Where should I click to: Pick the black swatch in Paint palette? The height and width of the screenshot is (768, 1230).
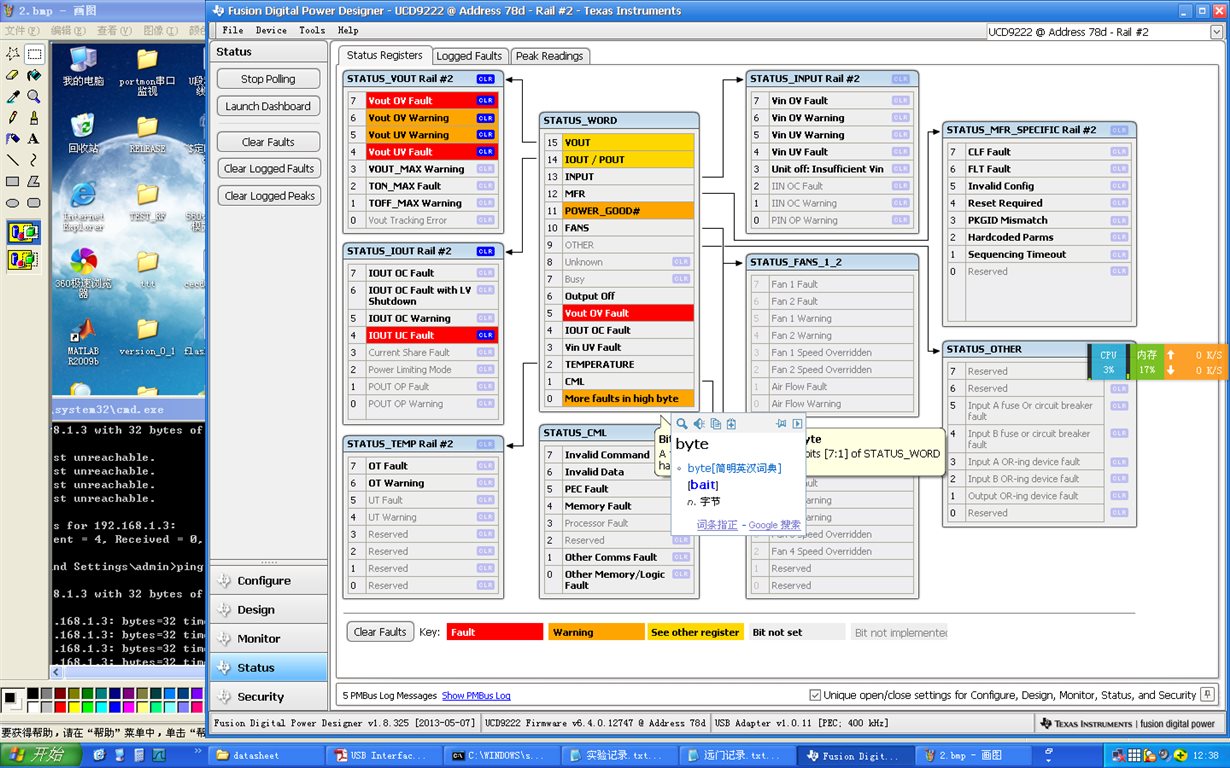pyautogui.click(x=34, y=692)
